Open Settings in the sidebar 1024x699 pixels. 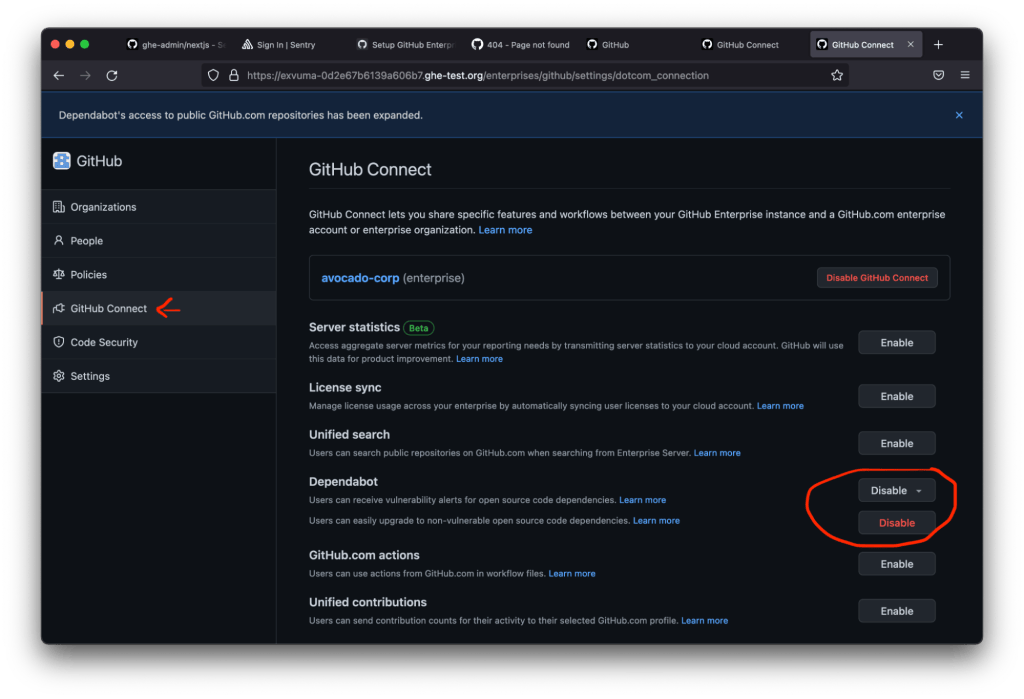[x=159, y=376]
